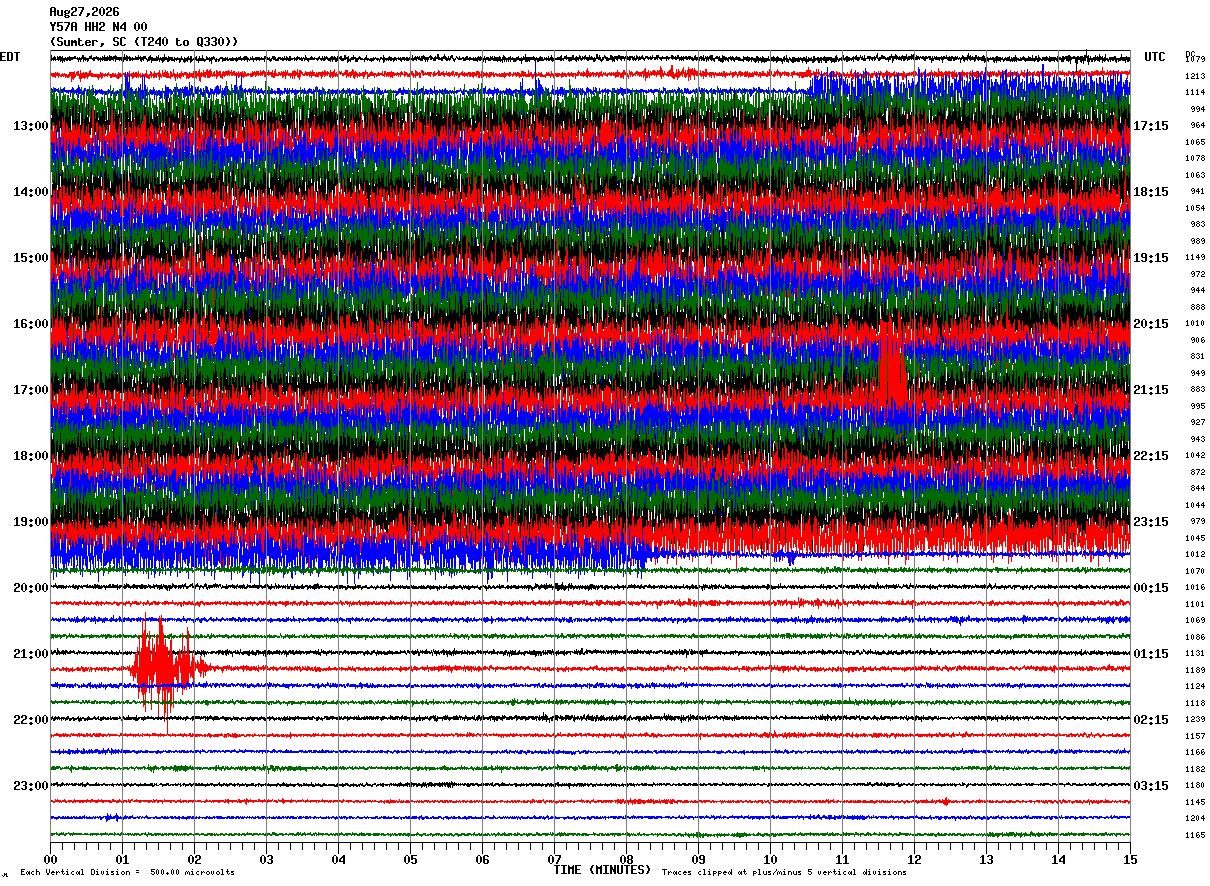Click the TIME (MINUTES) axis title
The height and width of the screenshot is (886, 1210).
click(602, 870)
